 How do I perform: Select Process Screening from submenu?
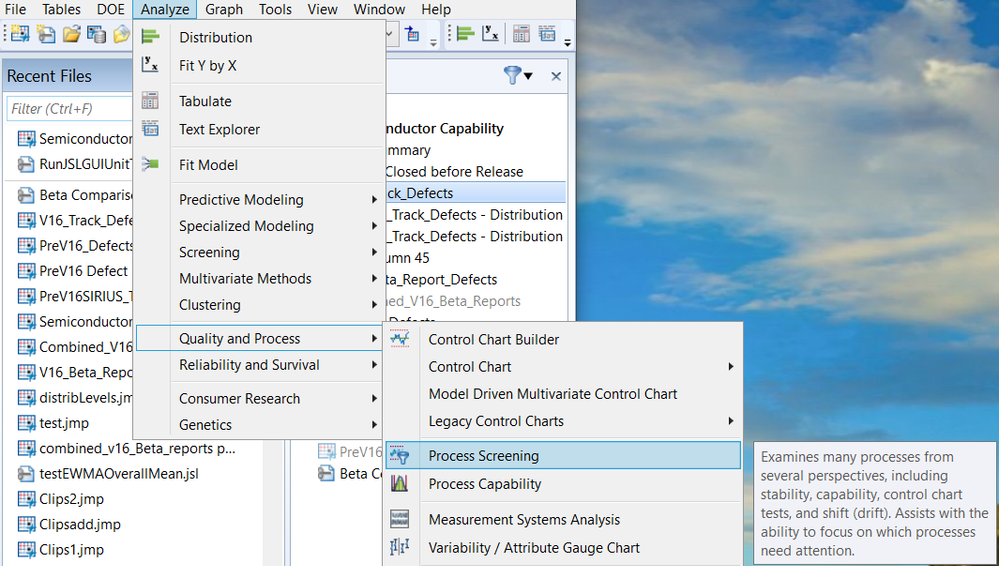click(x=563, y=455)
